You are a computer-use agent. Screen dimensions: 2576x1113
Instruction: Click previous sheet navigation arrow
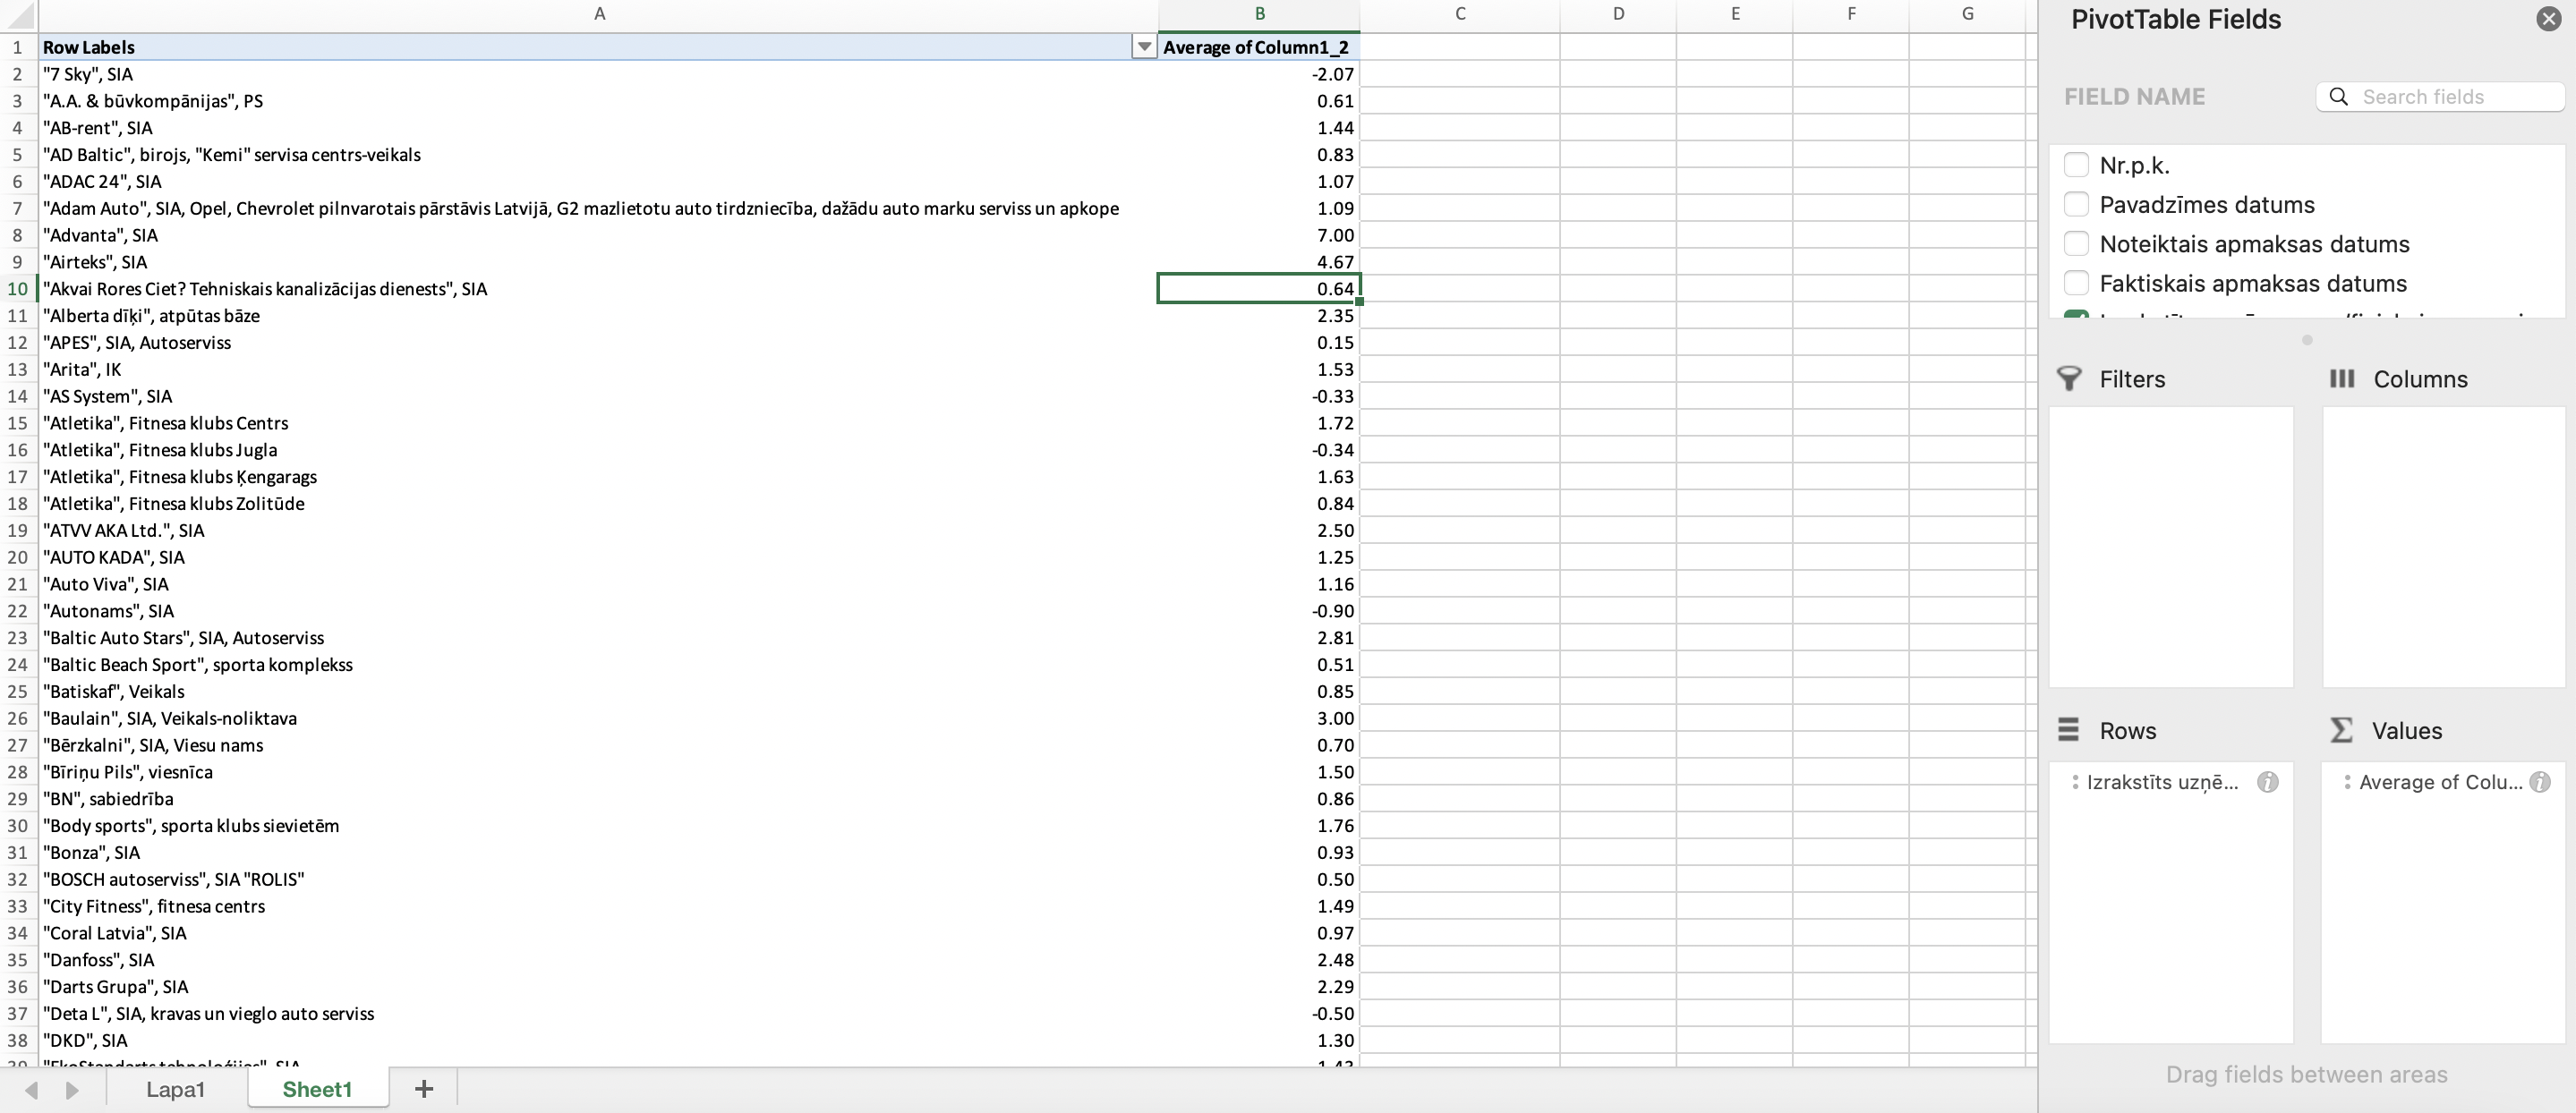[x=32, y=1089]
